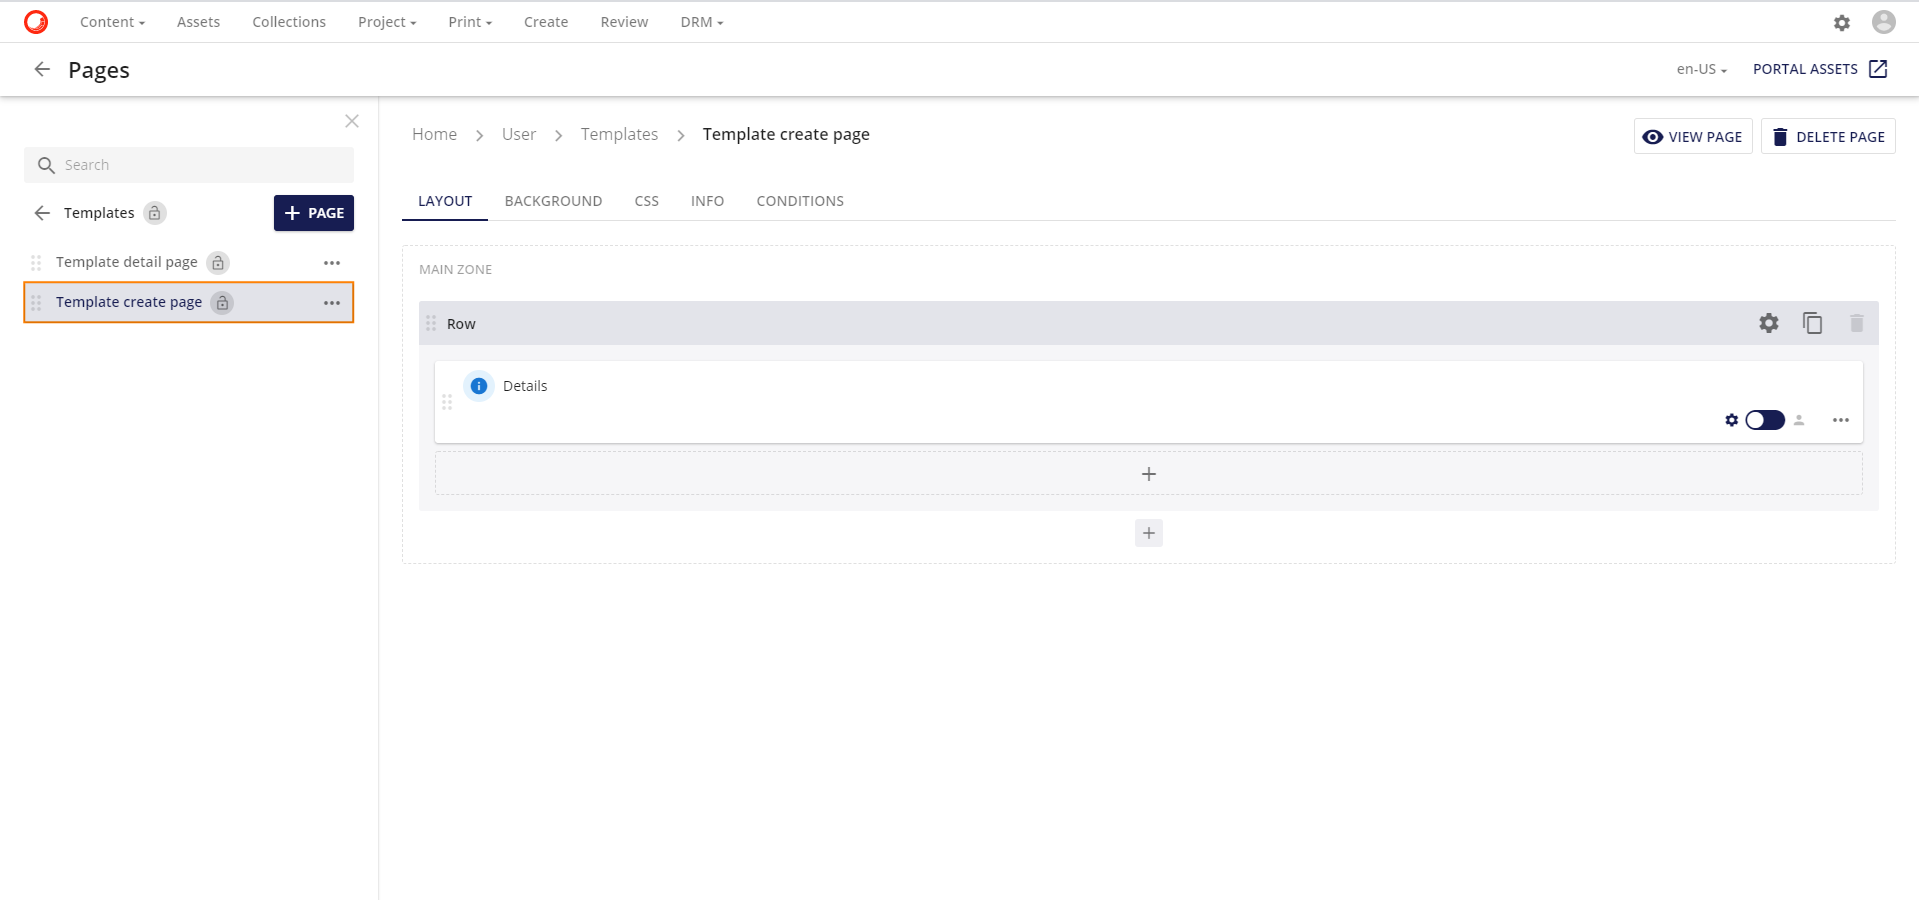Delete the Row with trash icon
This screenshot has width=1919, height=900.
(x=1856, y=323)
